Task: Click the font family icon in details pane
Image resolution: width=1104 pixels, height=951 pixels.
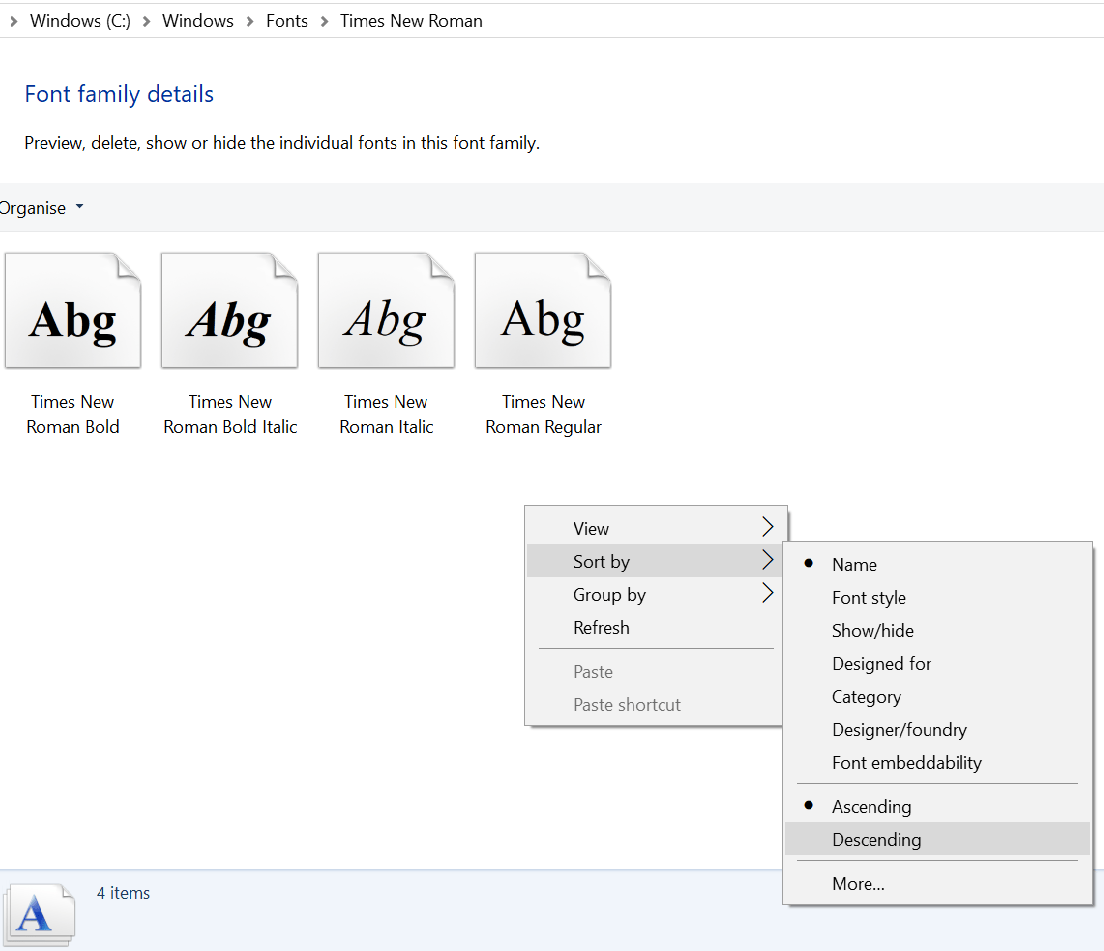Action: pos(38,915)
